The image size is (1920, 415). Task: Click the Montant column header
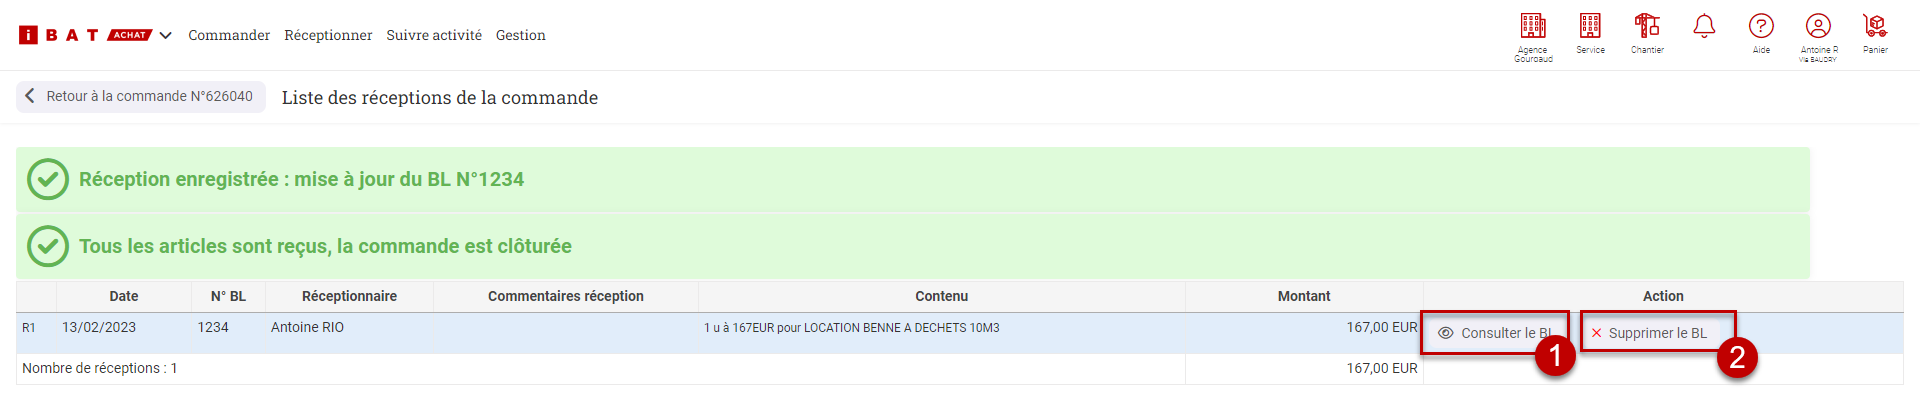(x=1304, y=296)
